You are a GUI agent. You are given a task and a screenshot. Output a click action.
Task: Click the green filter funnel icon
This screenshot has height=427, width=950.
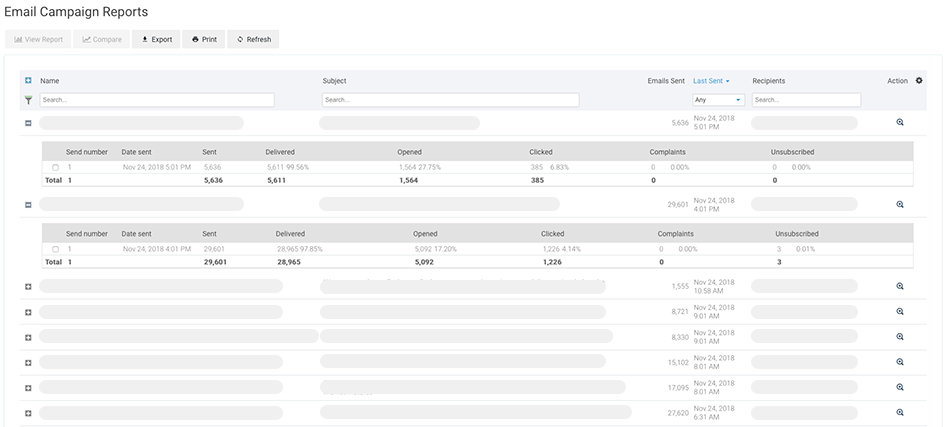point(28,100)
